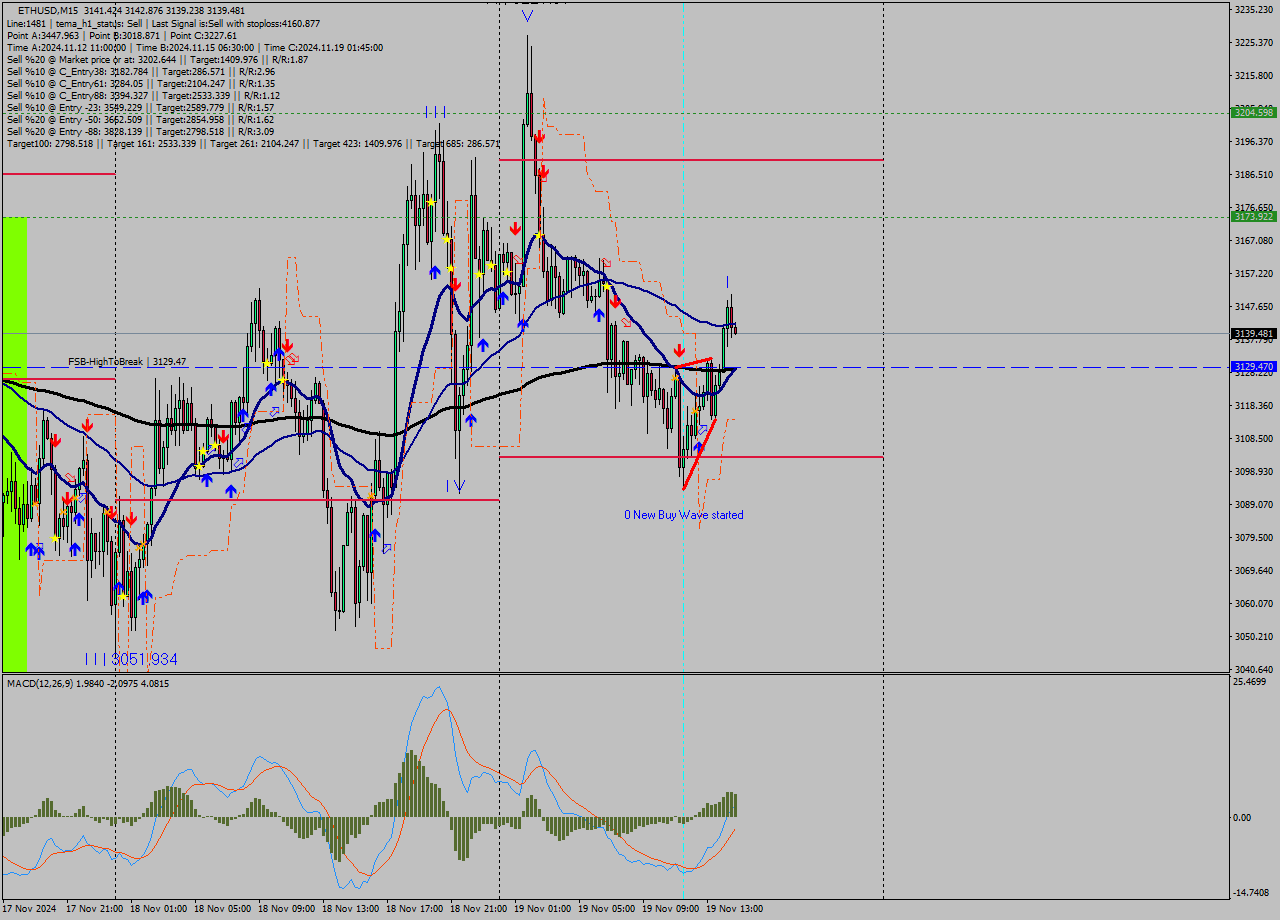Click the 3225.370 price axis value
The image size is (1280, 920).
(1254, 42)
